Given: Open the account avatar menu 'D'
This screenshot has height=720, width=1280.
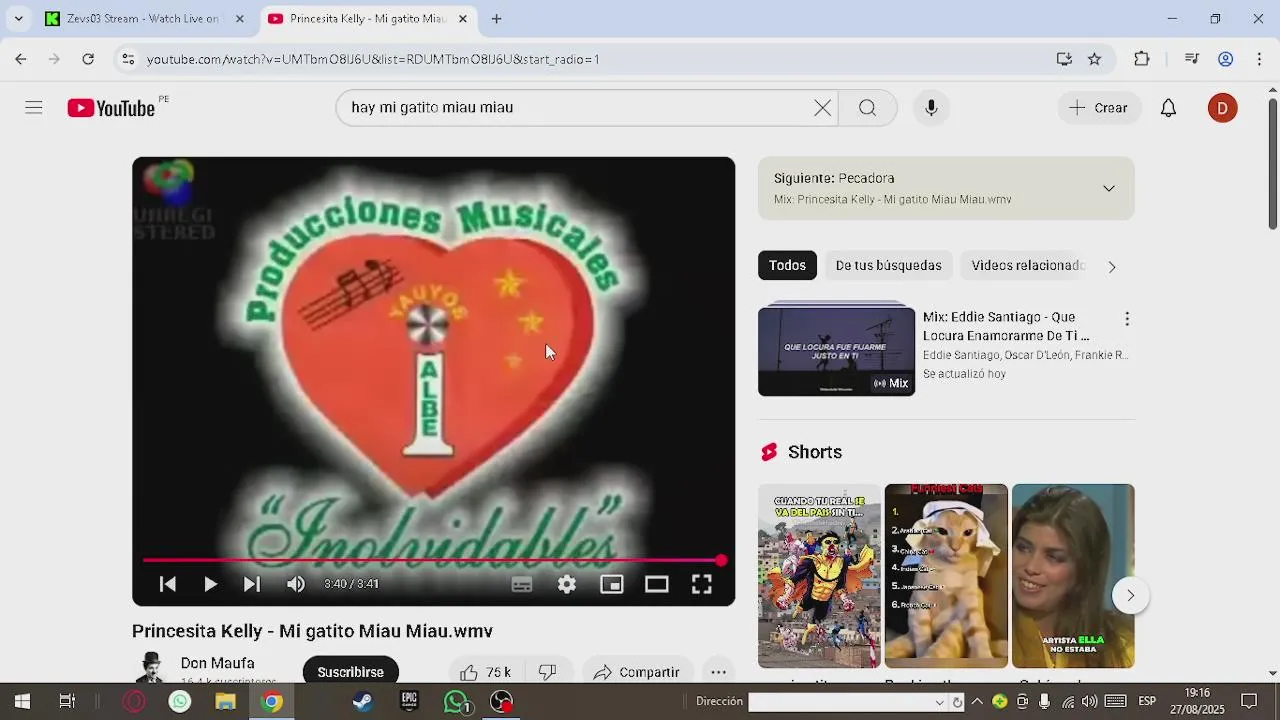Looking at the screenshot, I should [1222, 108].
